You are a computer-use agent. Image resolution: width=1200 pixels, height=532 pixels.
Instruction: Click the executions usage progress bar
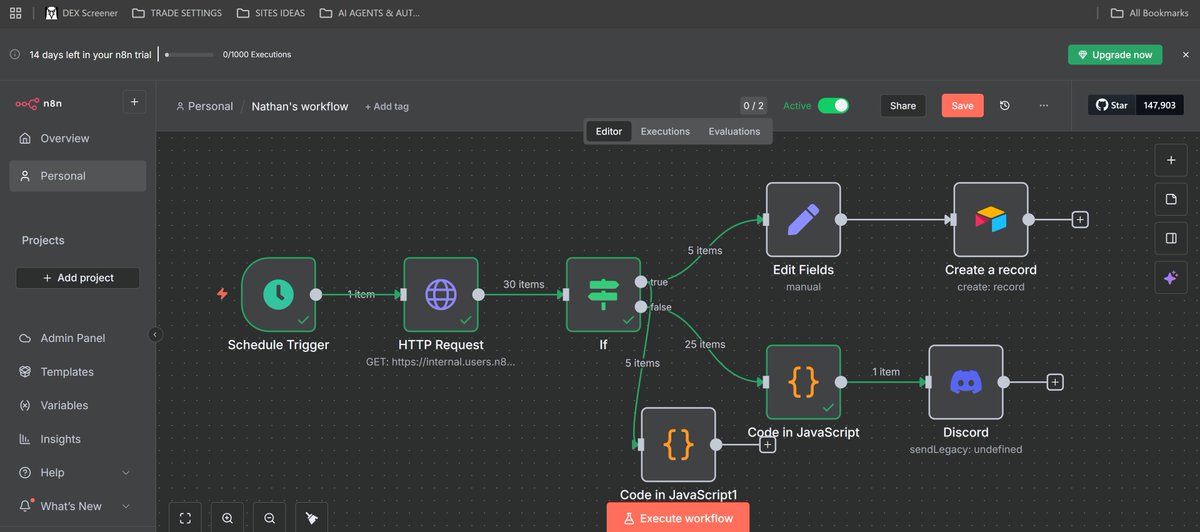pos(189,55)
